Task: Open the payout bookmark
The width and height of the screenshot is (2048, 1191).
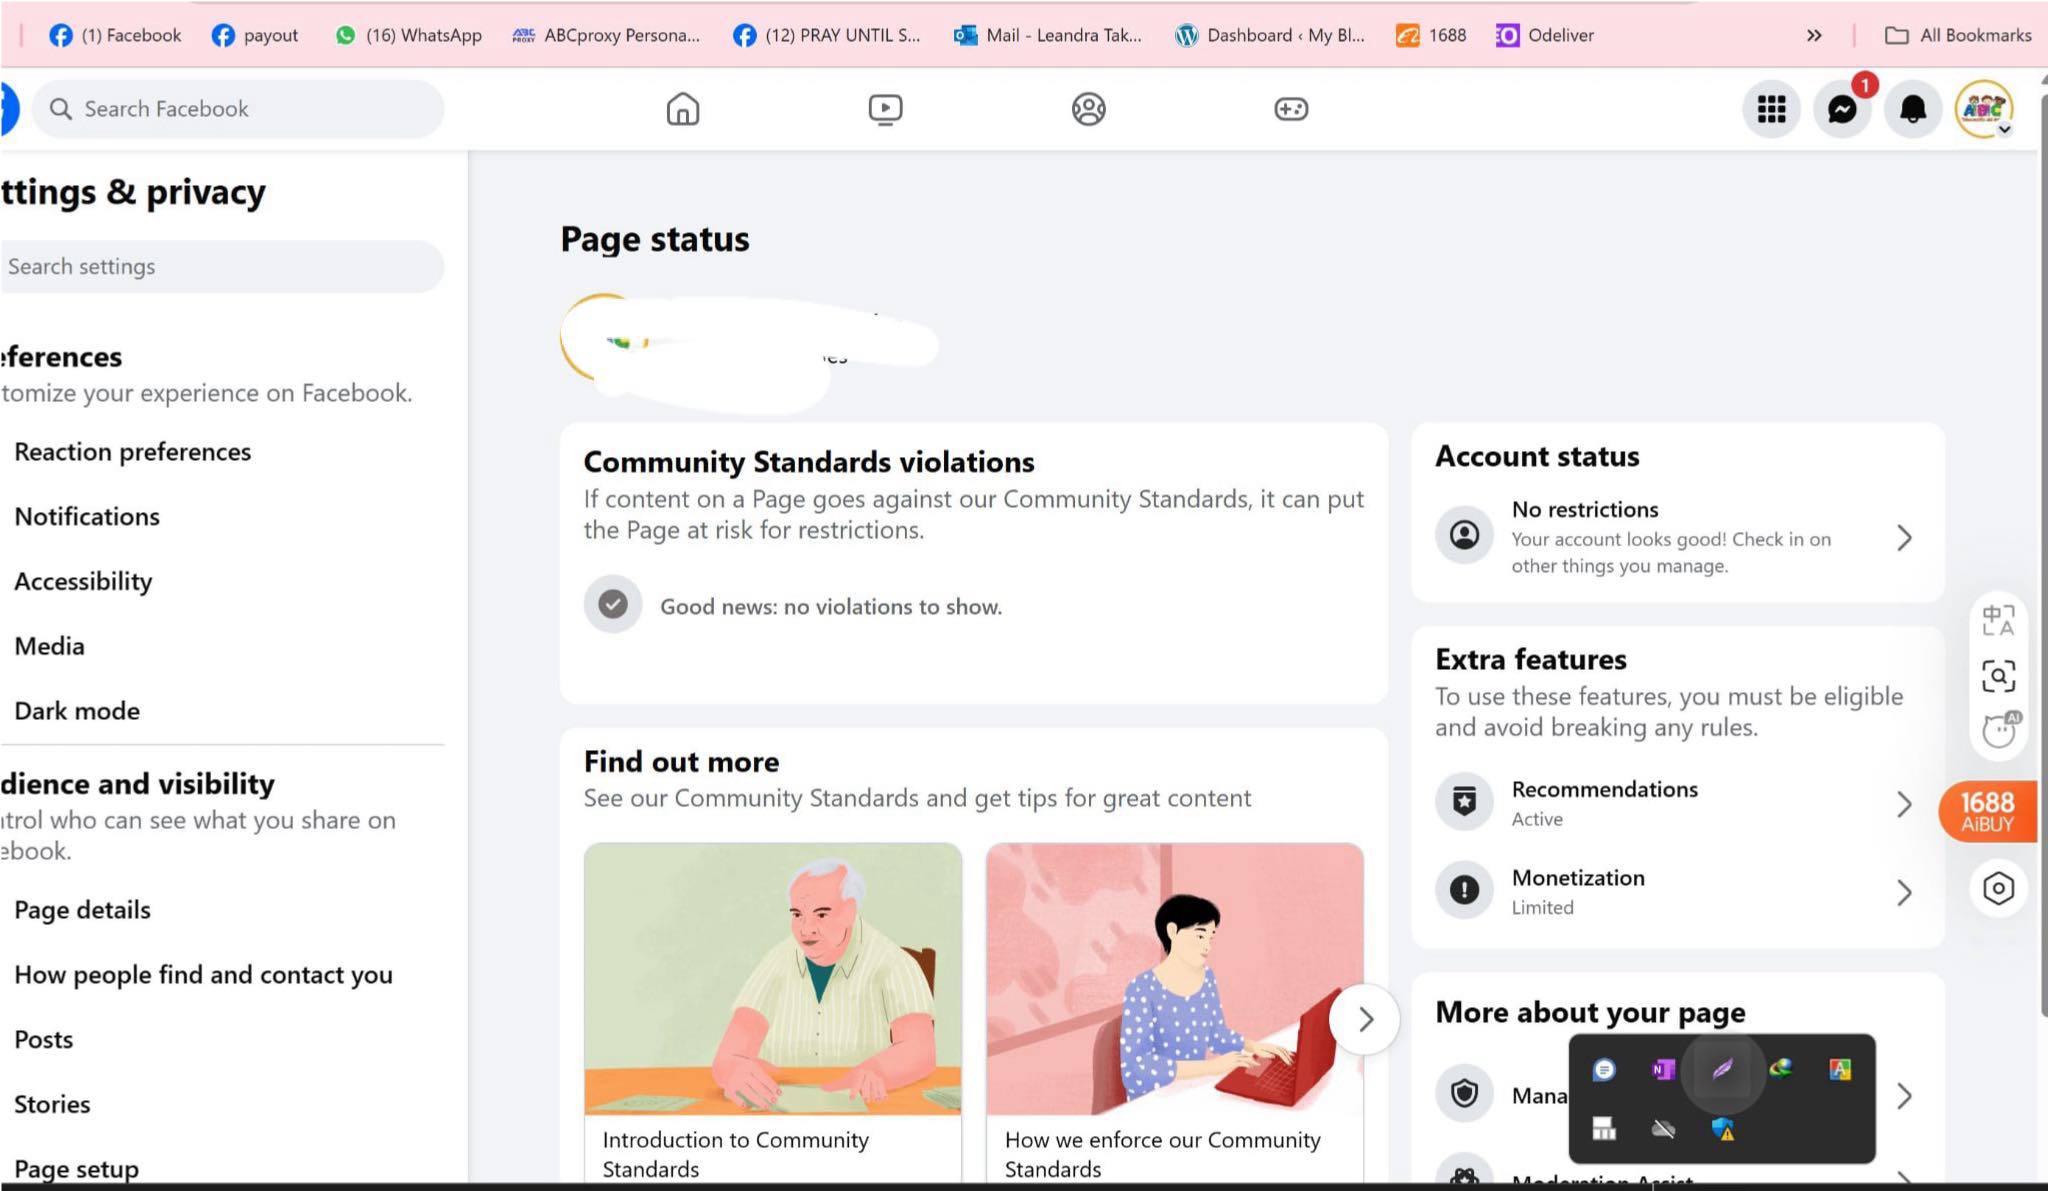Action: [x=255, y=35]
